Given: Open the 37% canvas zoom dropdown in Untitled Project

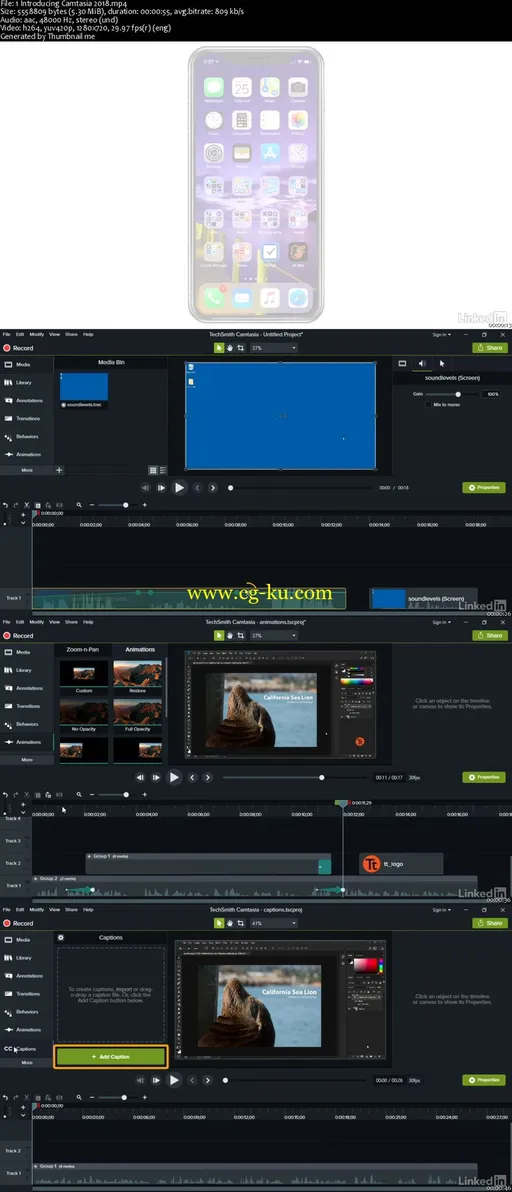Looking at the screenshot, I should (273, 347).
